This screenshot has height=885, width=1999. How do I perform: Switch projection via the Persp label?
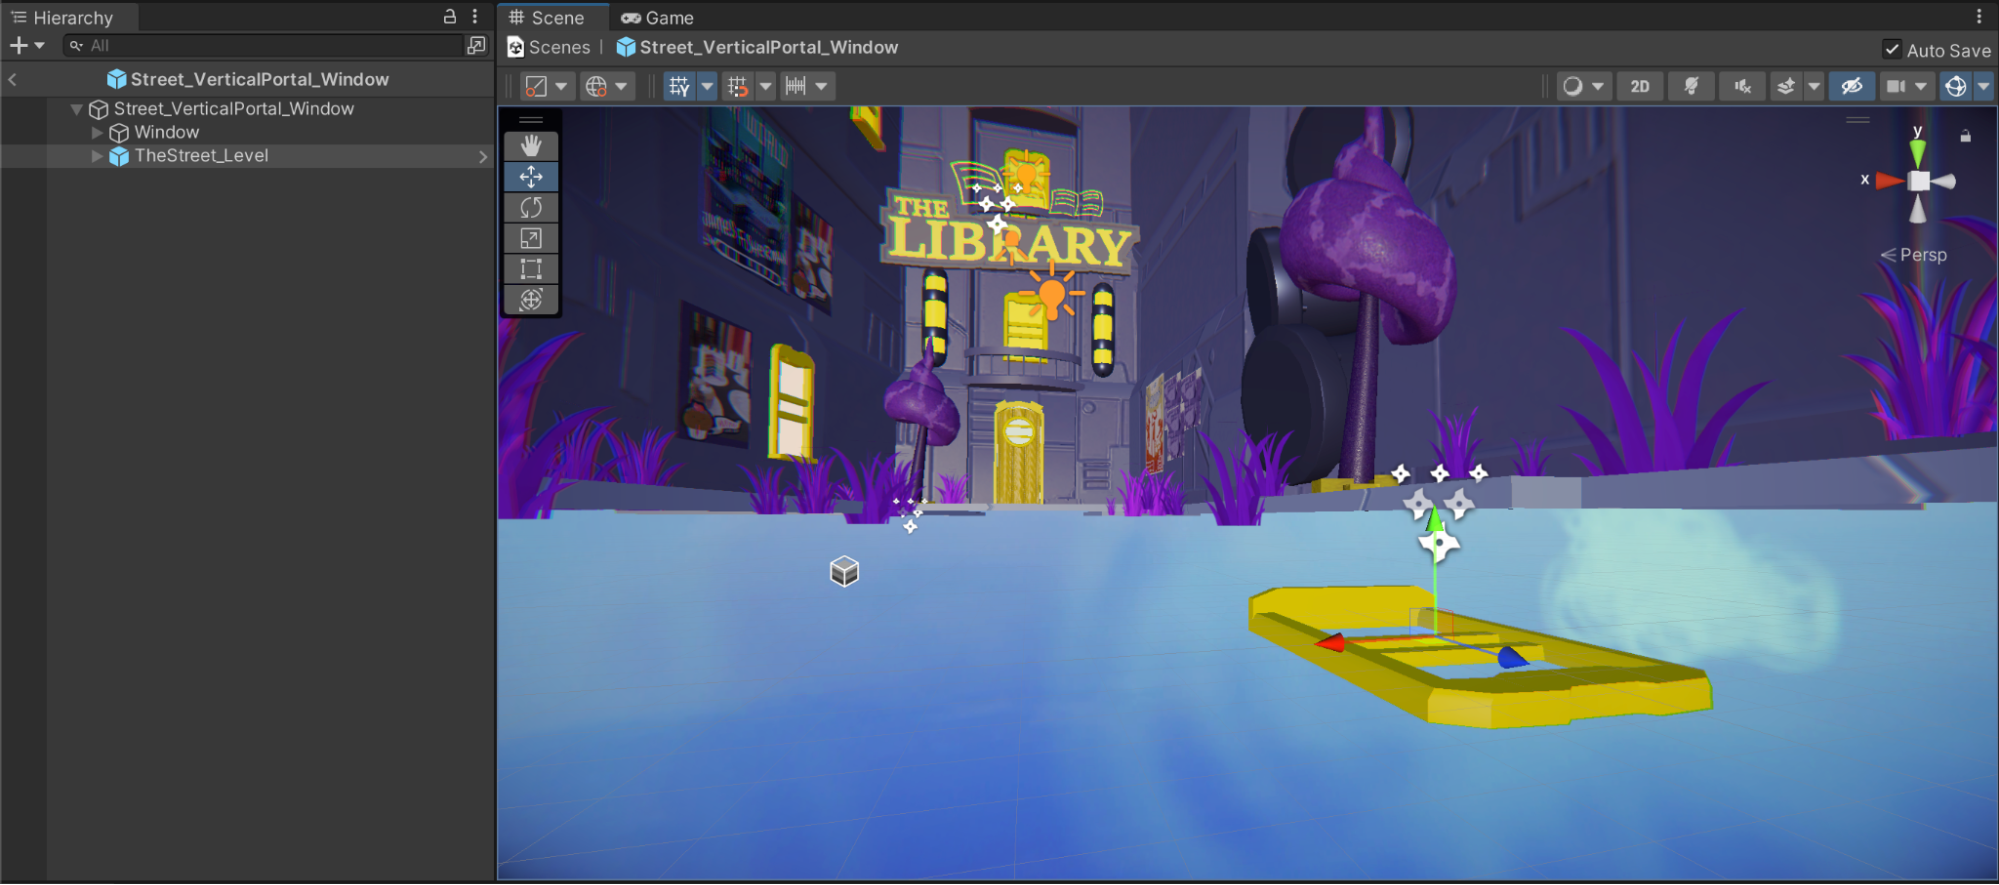tap(1922, 255)
